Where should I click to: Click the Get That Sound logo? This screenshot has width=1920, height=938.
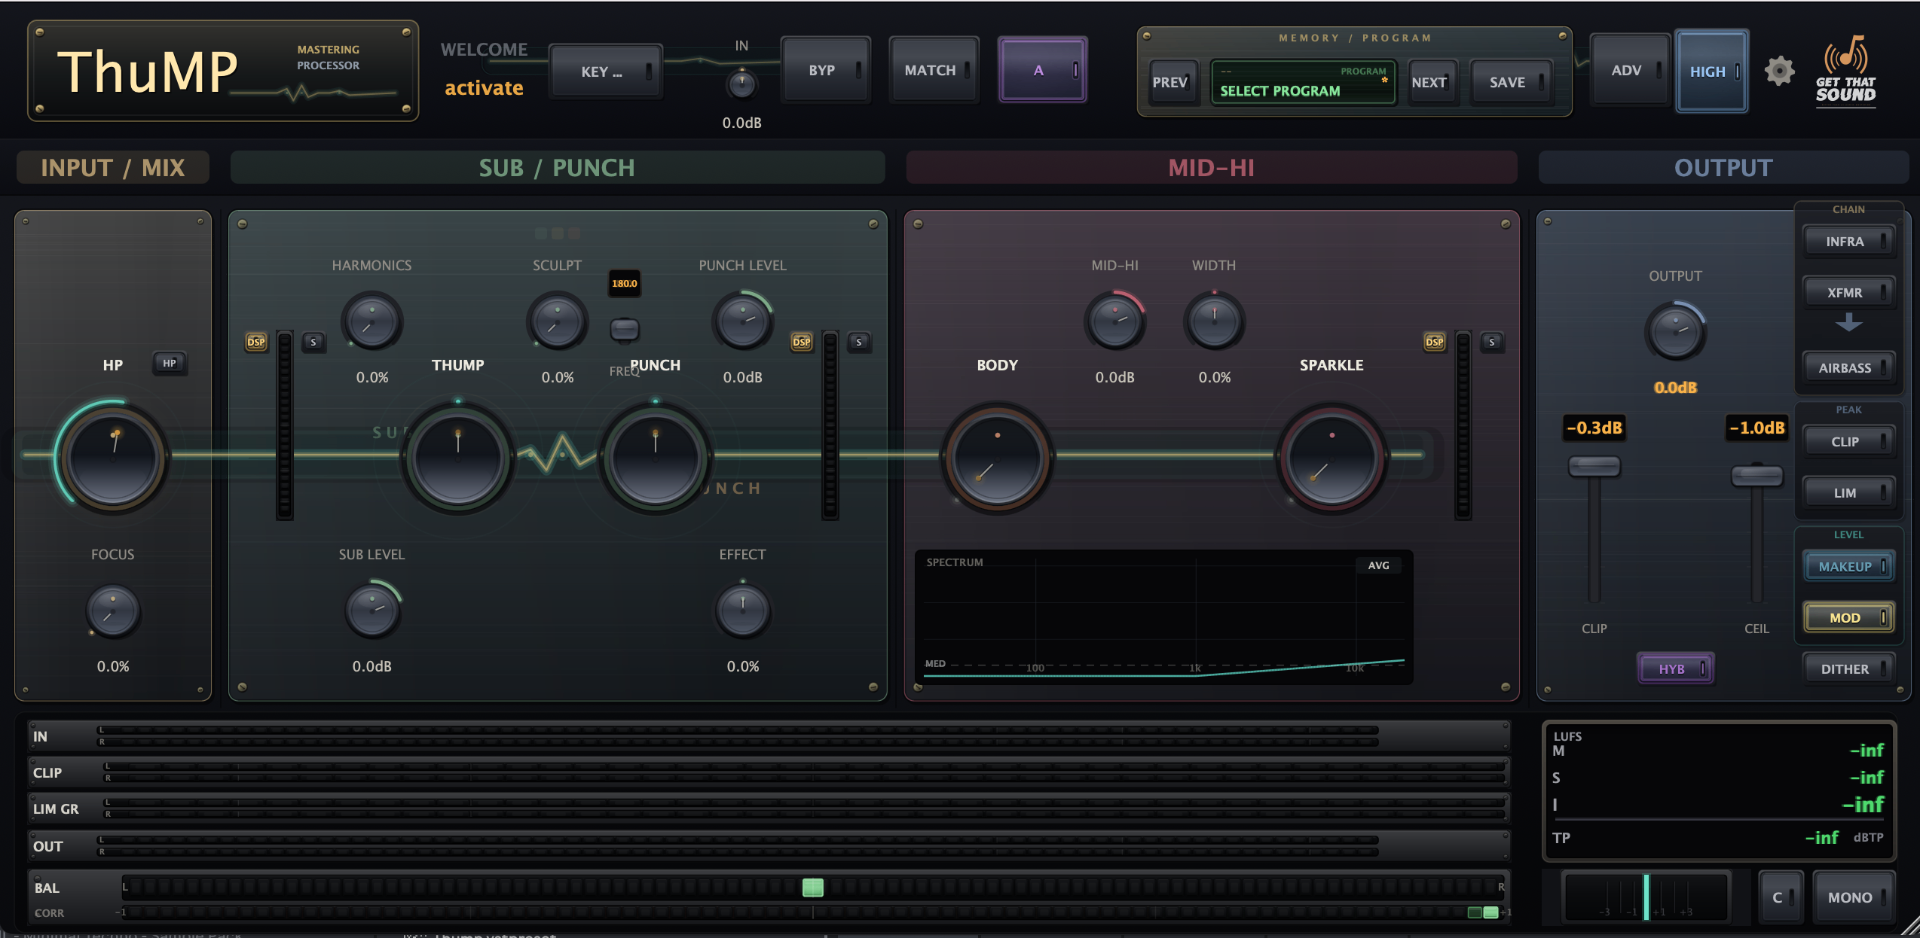coord(1846,70)
